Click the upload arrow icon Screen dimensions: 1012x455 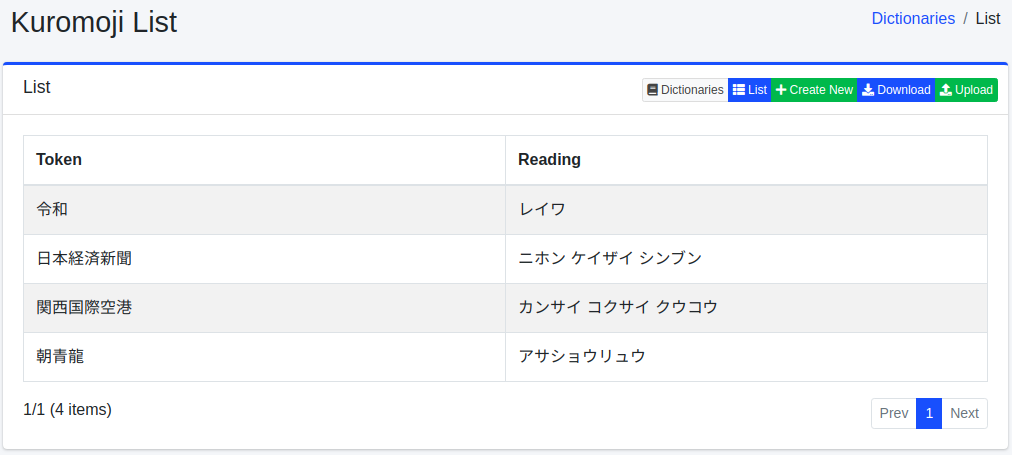coord(946,90)
